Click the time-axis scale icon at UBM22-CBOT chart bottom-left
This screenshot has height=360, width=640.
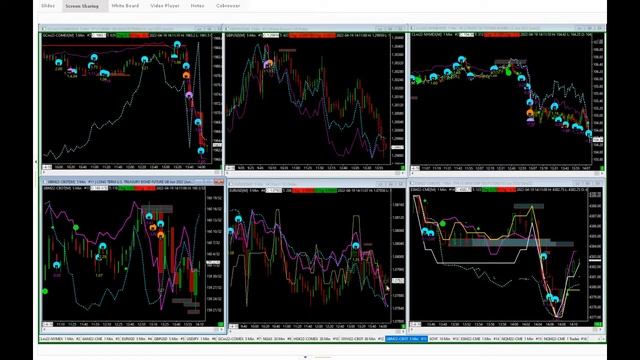click(48, 324)
